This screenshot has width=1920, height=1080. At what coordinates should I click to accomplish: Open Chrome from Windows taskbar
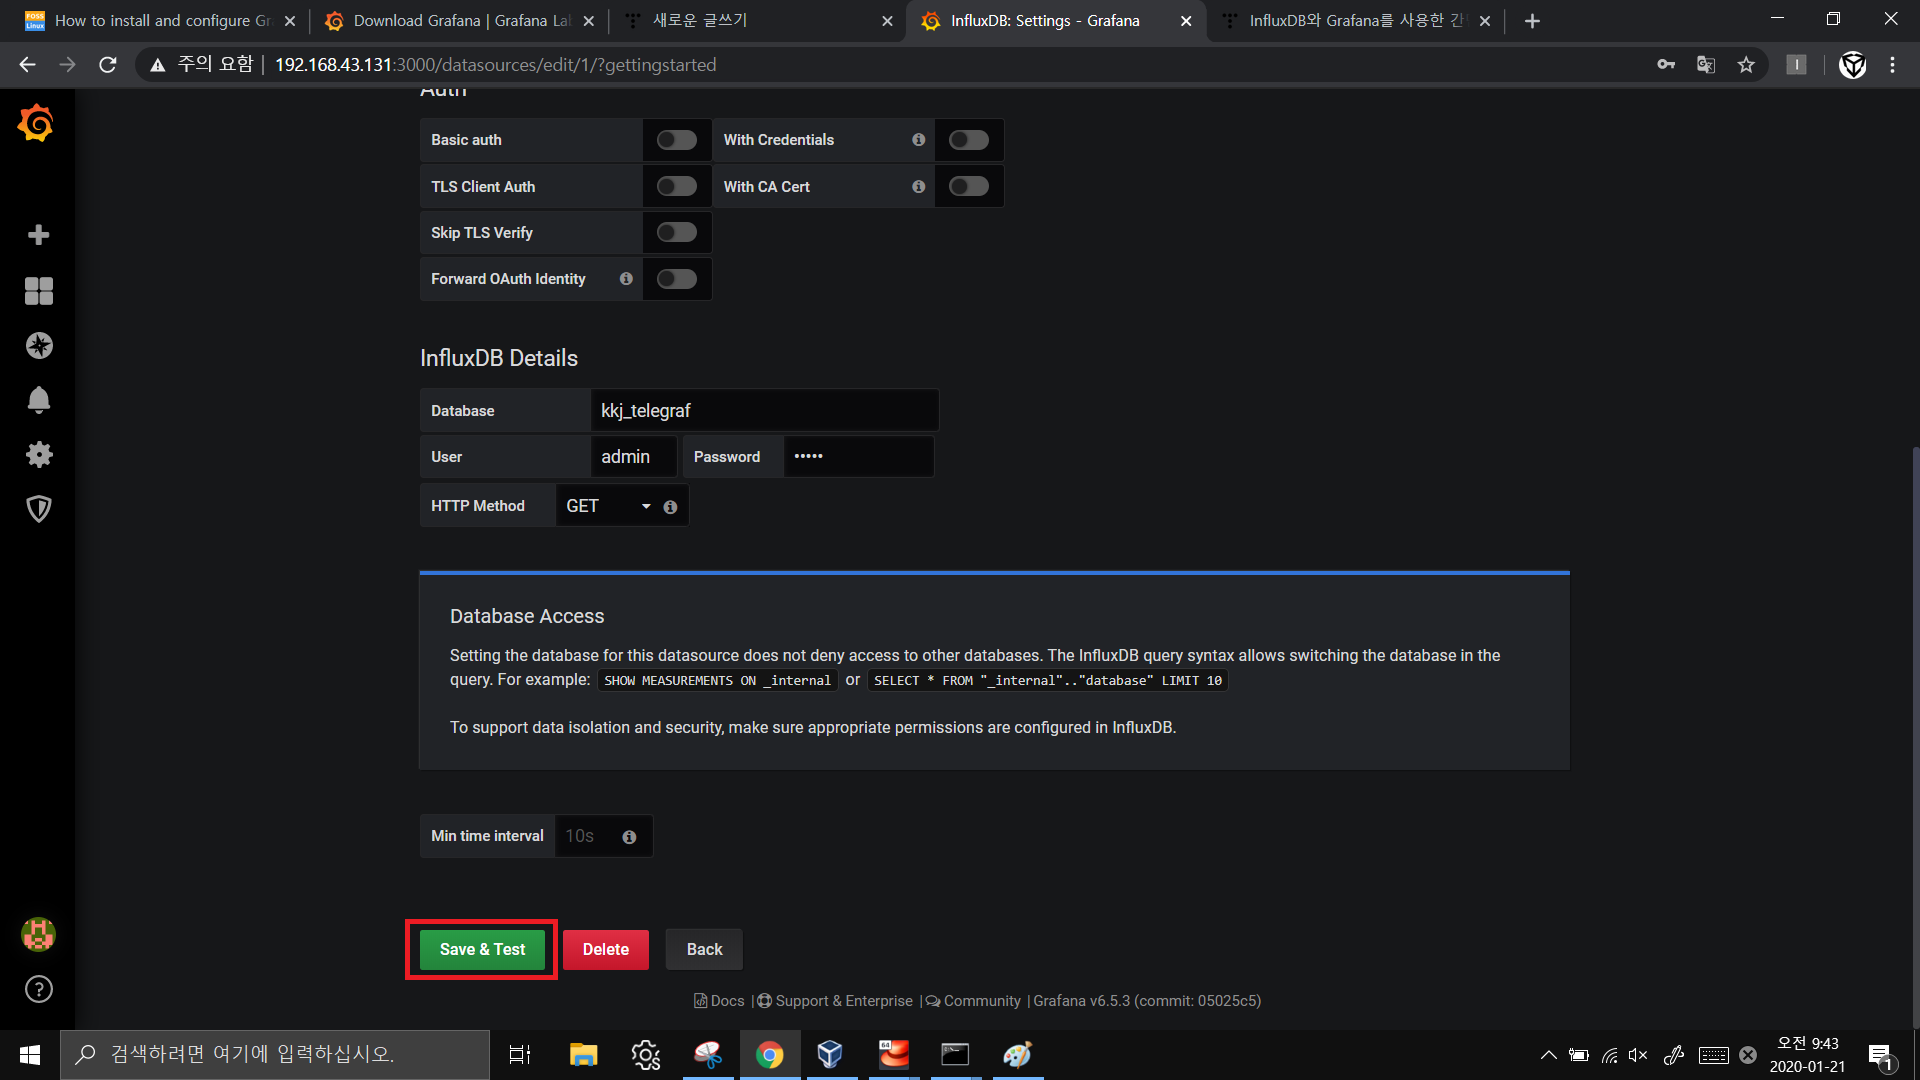coord(769,1055)
